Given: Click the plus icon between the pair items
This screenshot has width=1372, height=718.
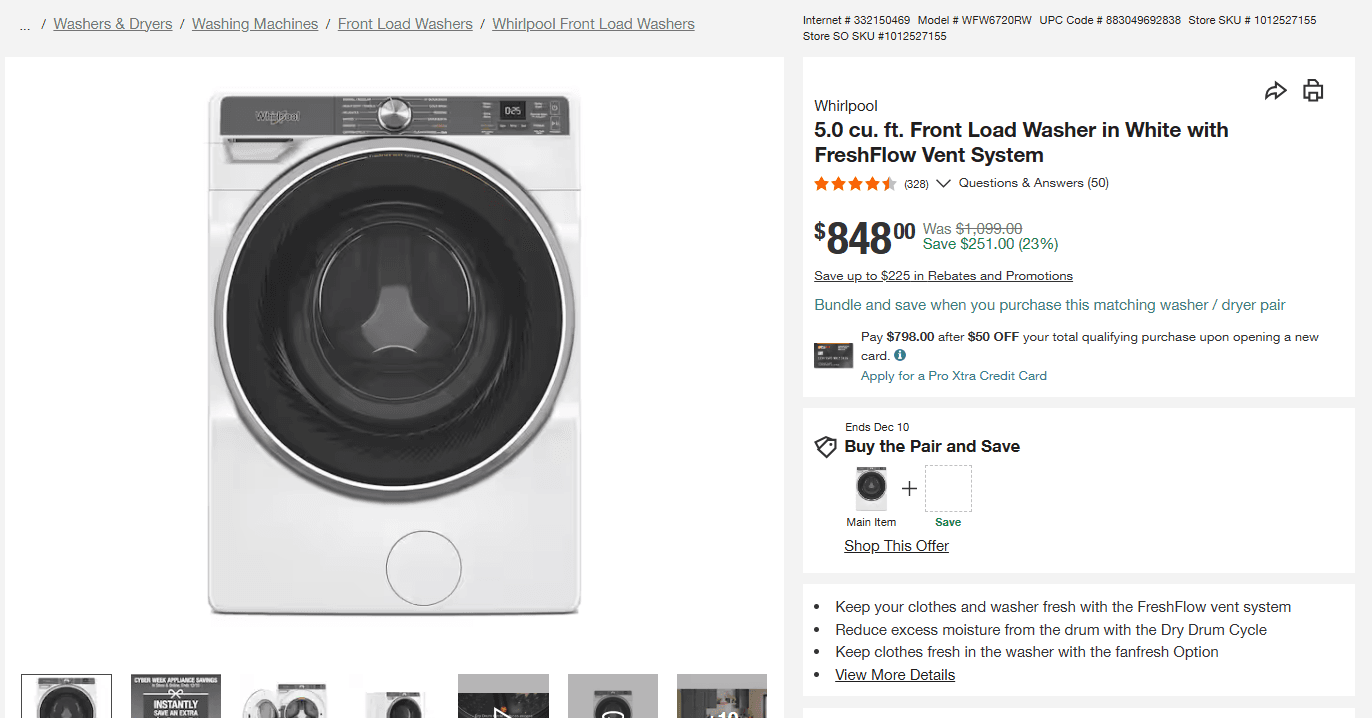Looking at the screenshot, I should (x=909, y=488).
